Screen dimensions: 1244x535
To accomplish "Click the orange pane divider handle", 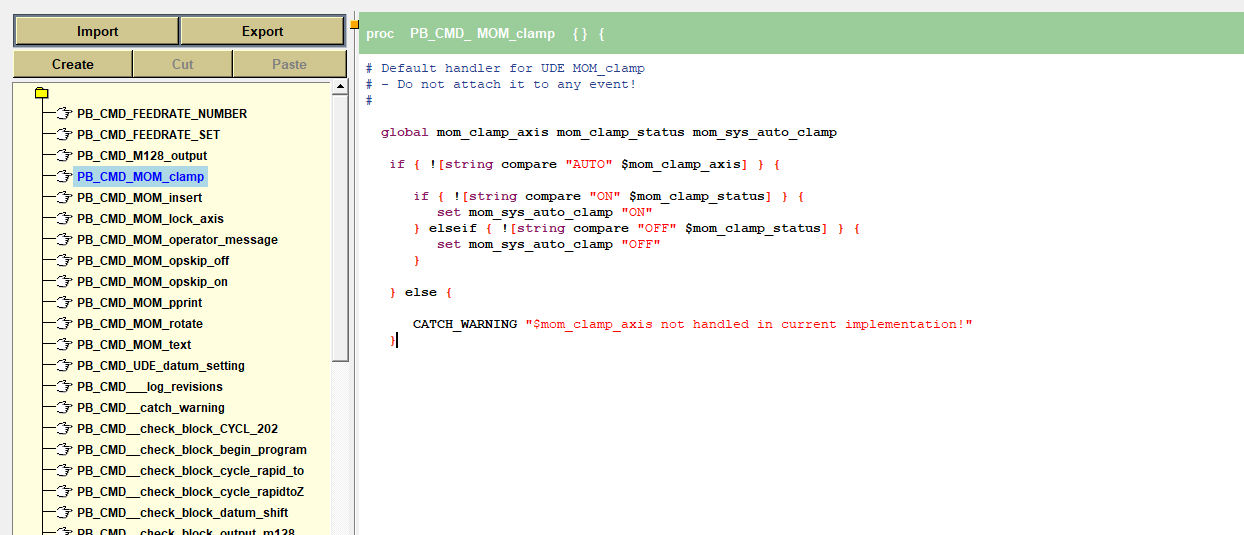I will 354,25.
